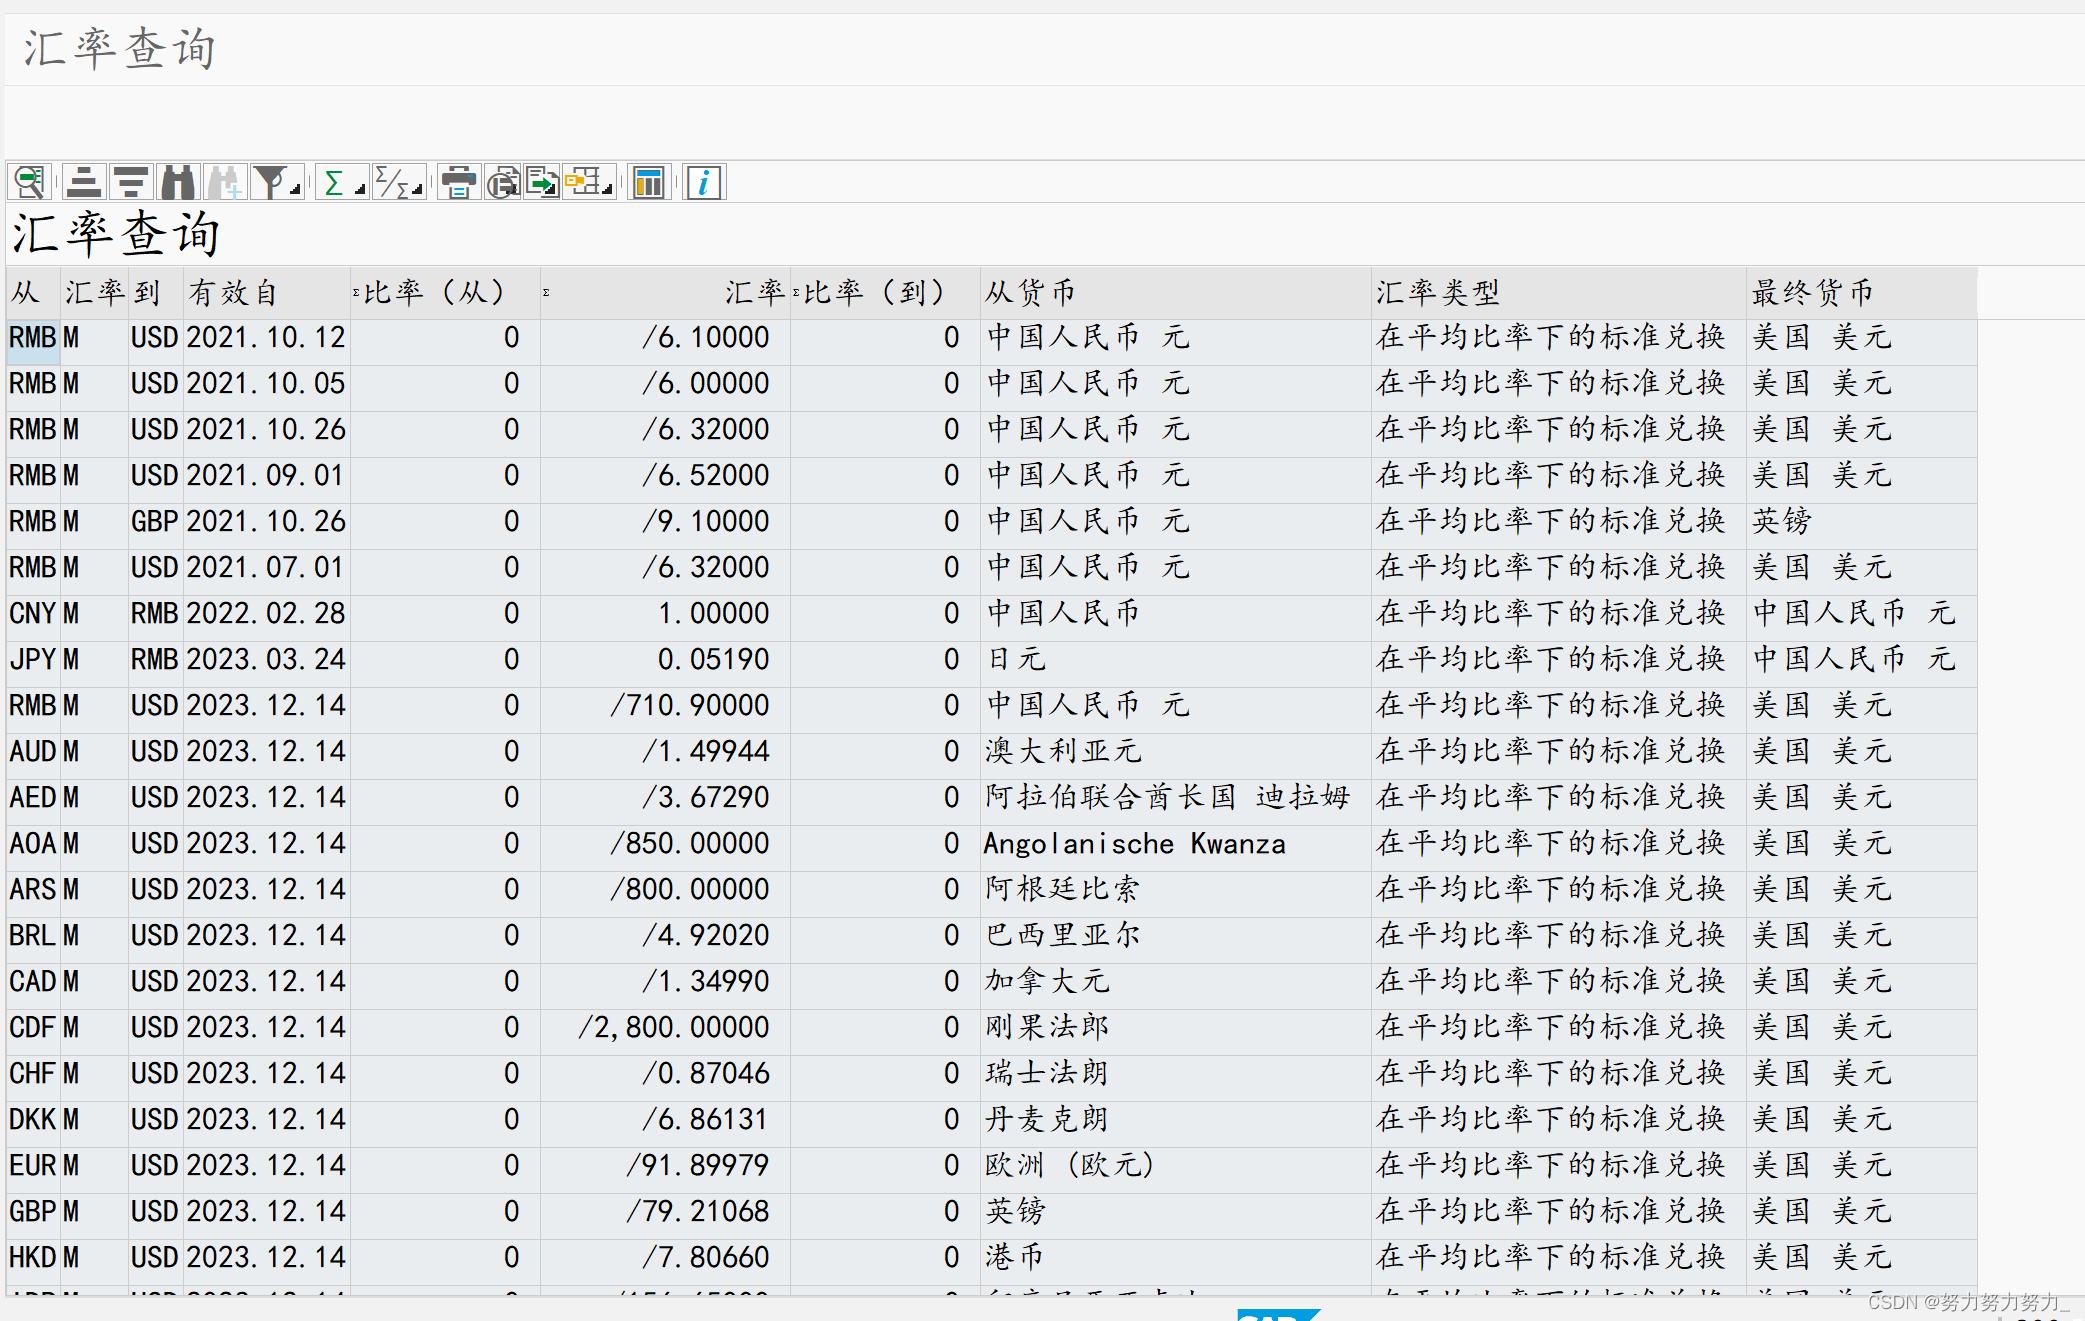Click the blue Information icon

704,183
